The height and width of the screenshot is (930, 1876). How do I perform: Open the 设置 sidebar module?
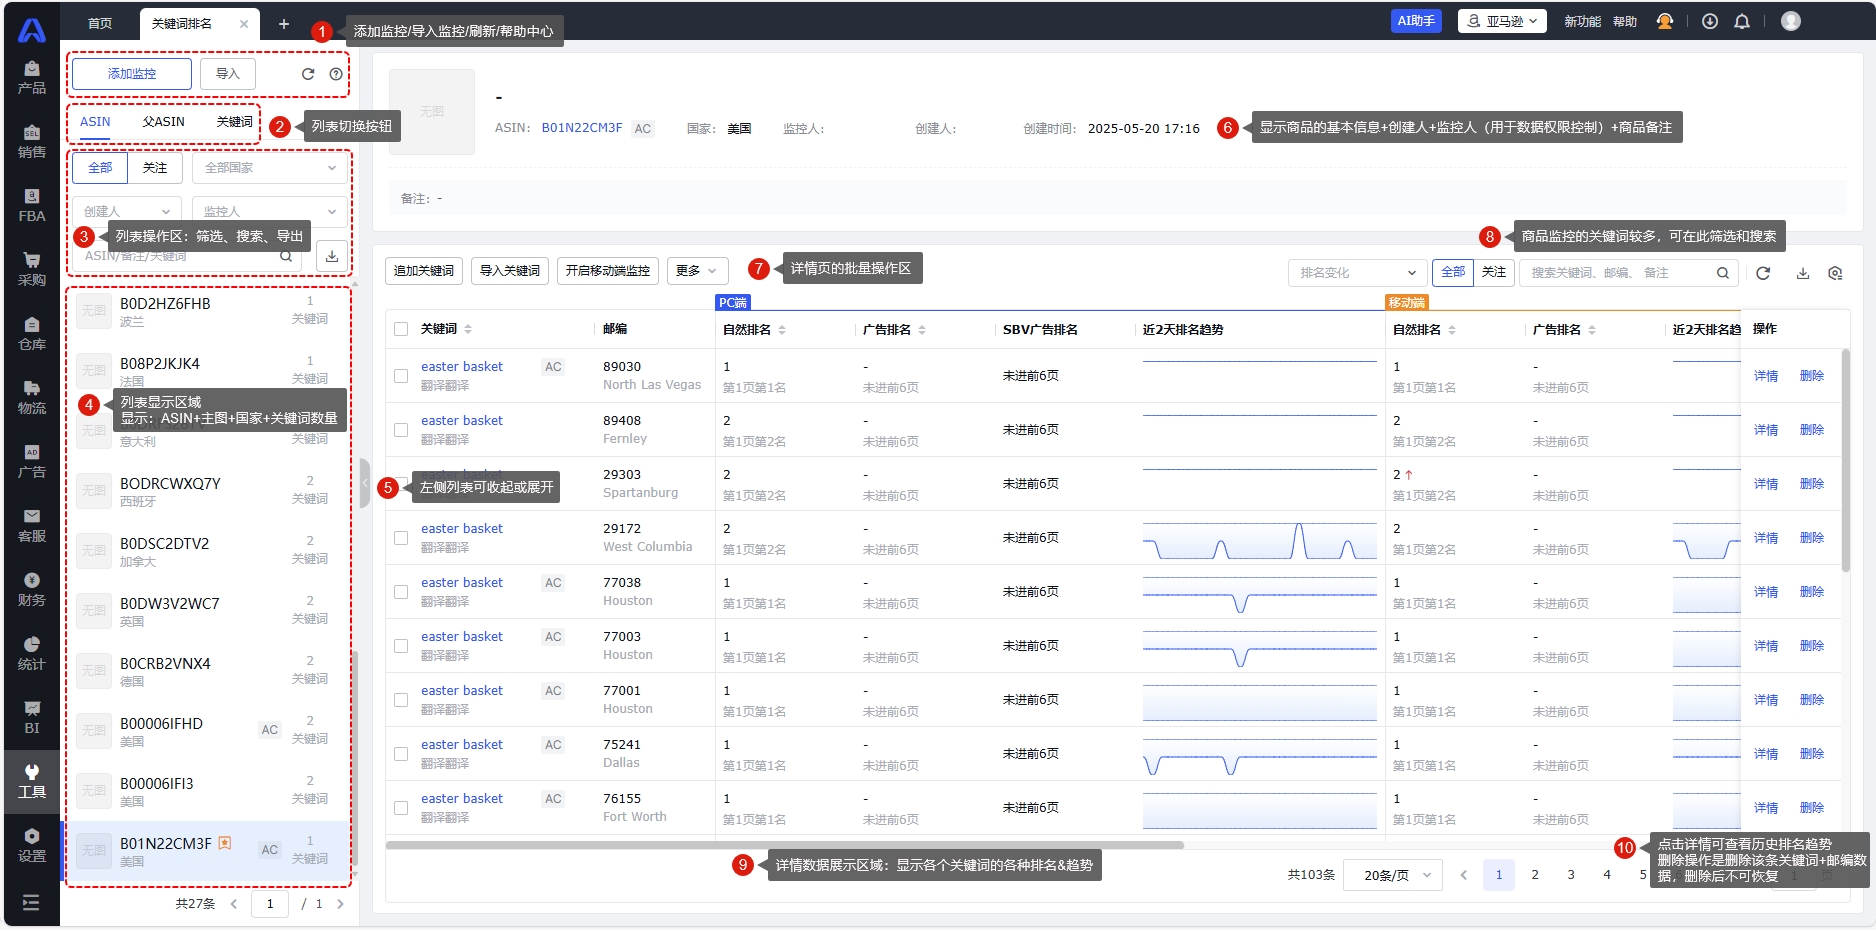point(32,846)
